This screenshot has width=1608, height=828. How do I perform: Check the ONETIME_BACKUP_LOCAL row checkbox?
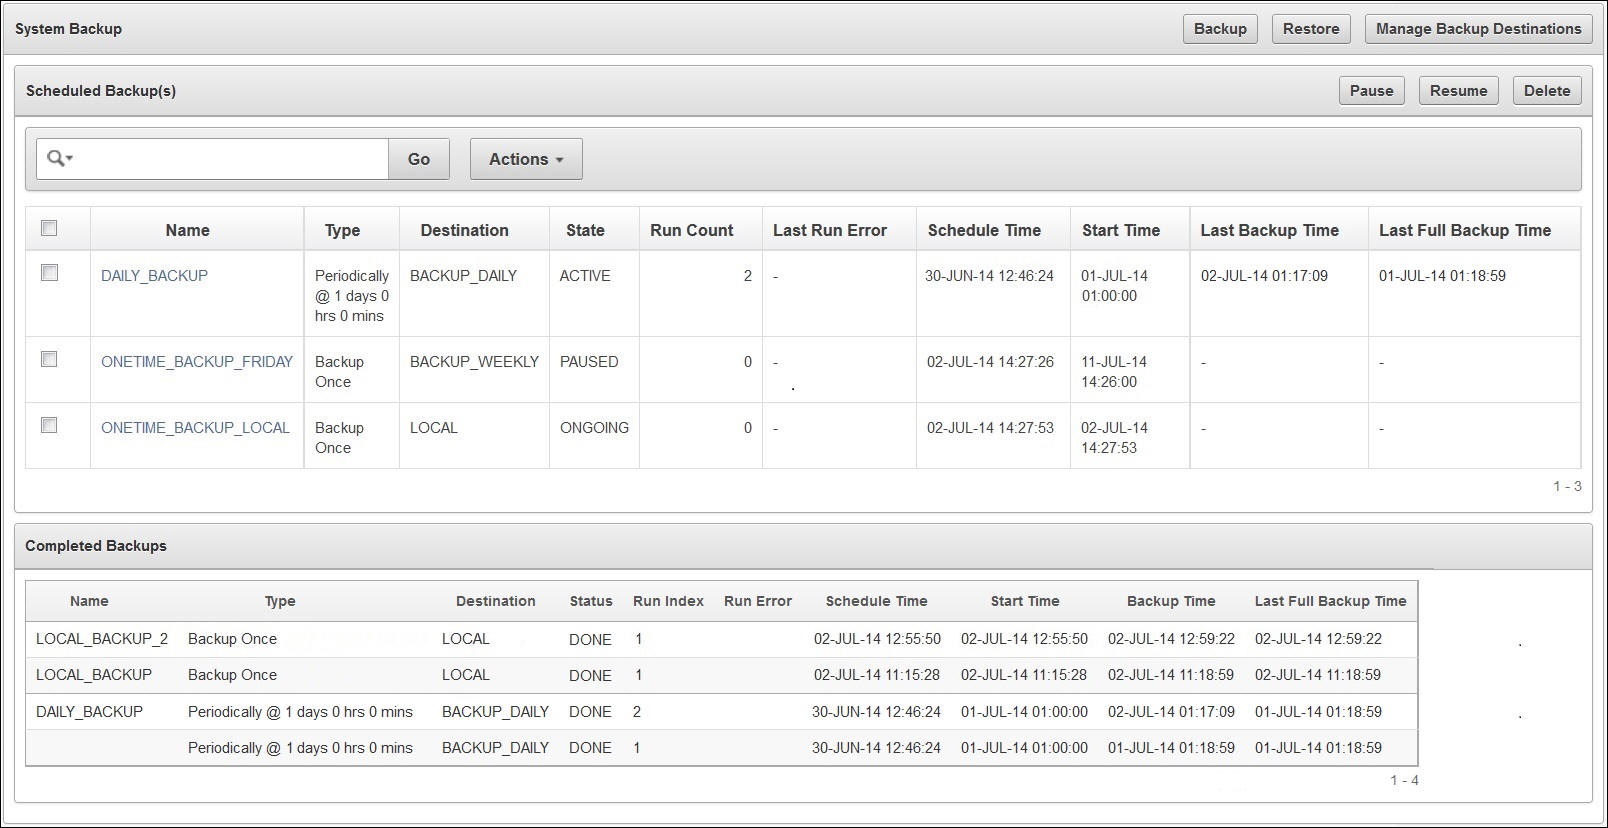(49, 425)
